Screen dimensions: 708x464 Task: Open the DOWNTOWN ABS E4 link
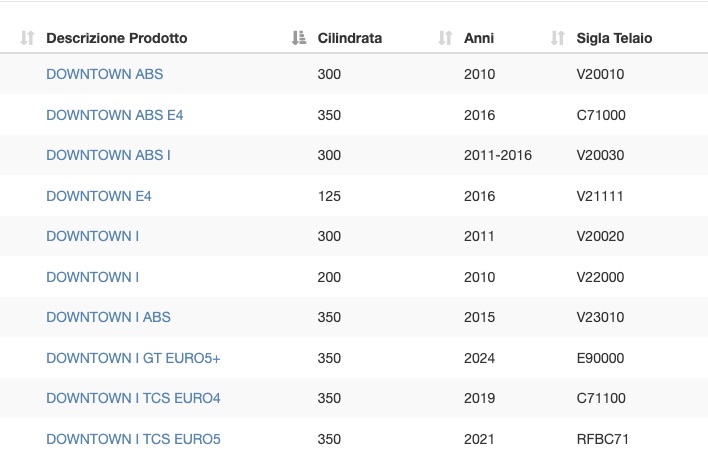[x=115, y=115]
